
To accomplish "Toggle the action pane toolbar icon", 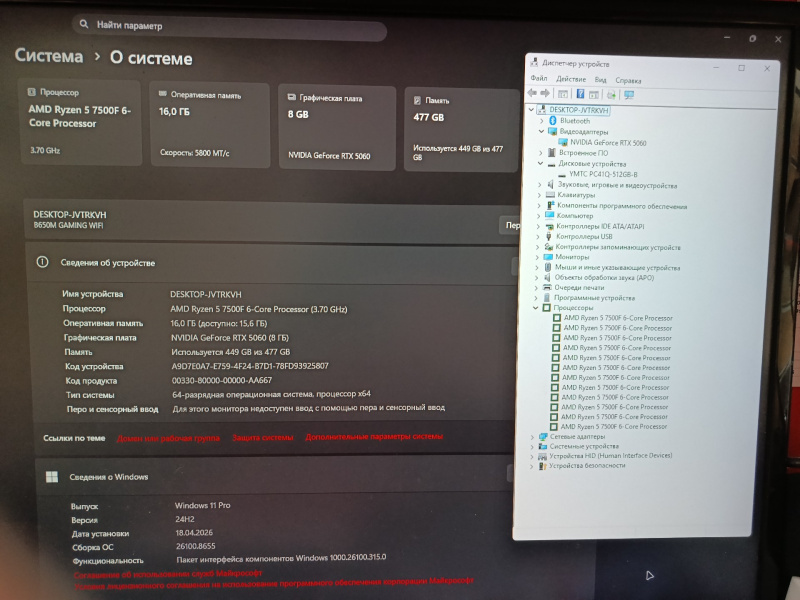I will coord(594,94).
